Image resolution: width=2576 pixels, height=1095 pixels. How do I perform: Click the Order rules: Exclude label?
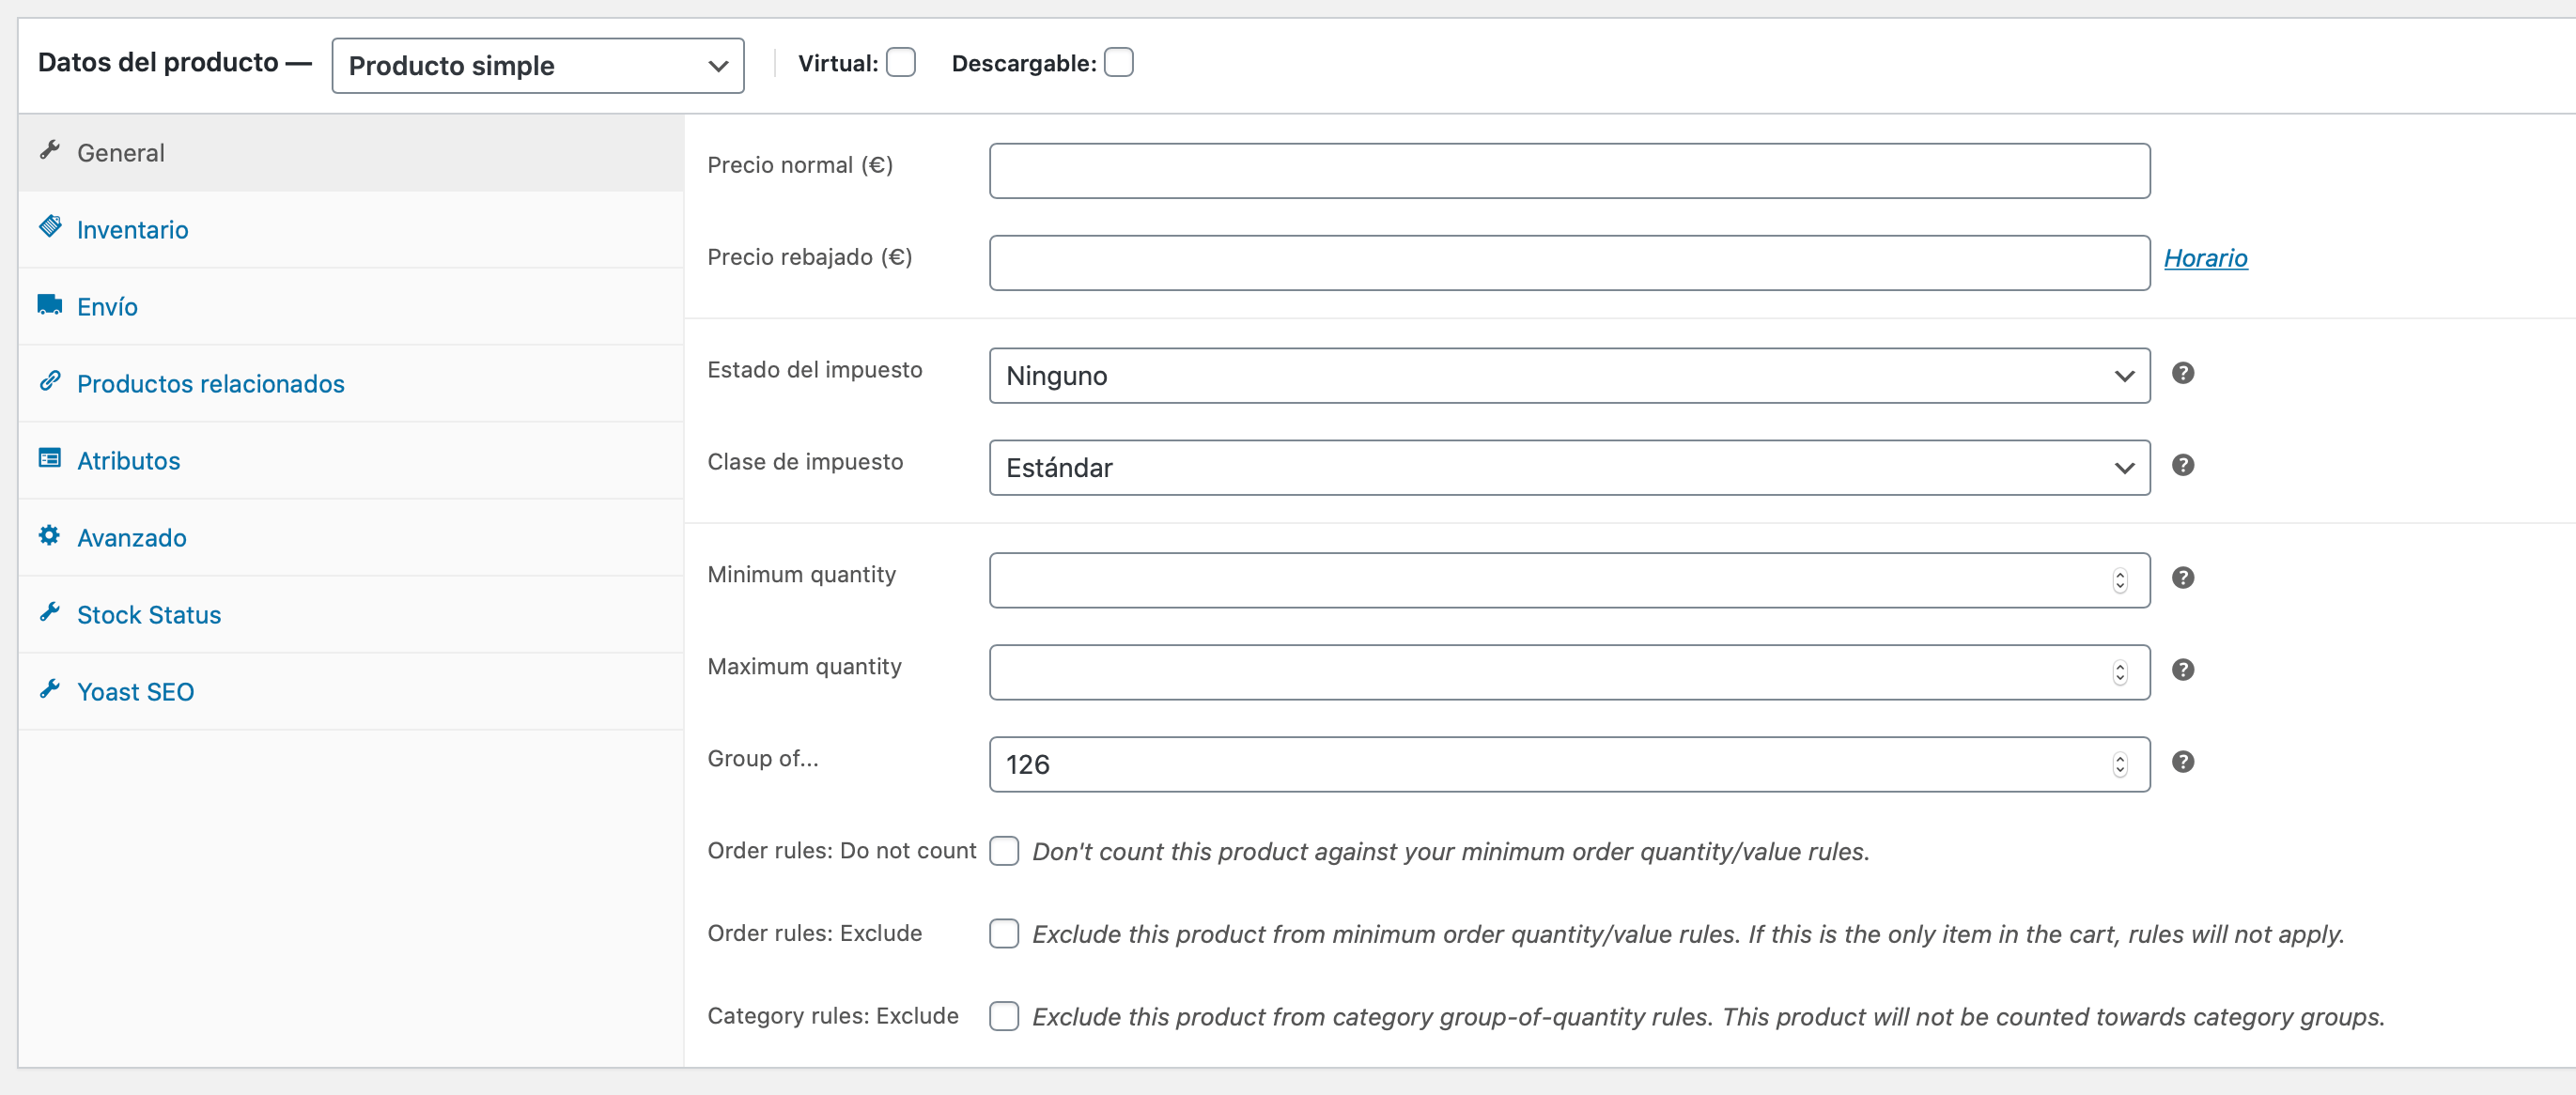(x=815, y=933)
